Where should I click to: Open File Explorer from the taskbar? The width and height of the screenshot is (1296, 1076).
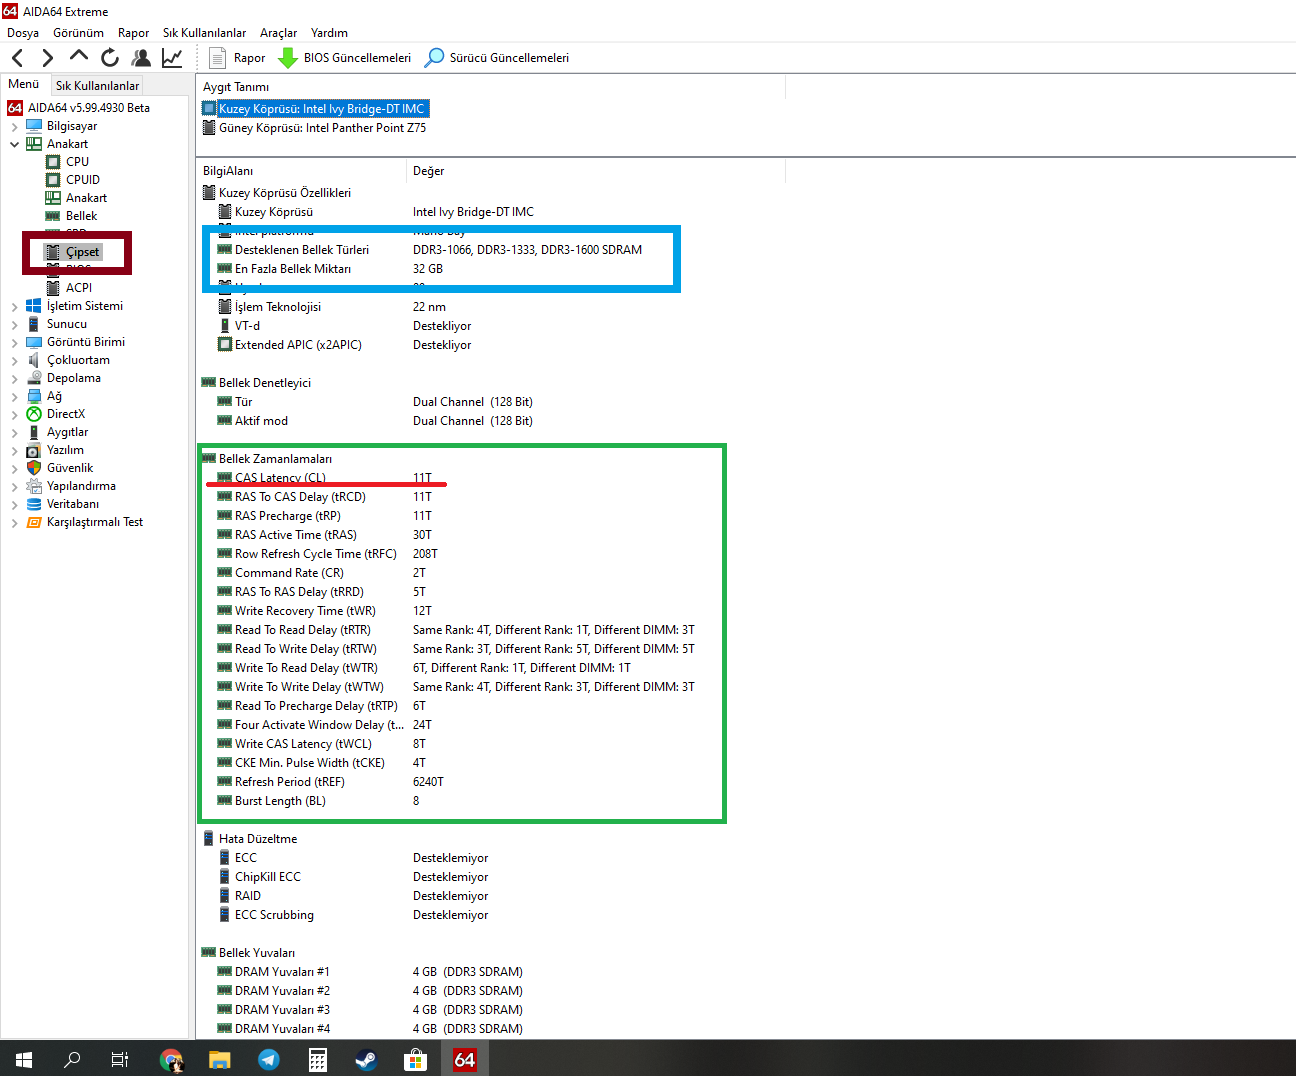click(220, 1059)
